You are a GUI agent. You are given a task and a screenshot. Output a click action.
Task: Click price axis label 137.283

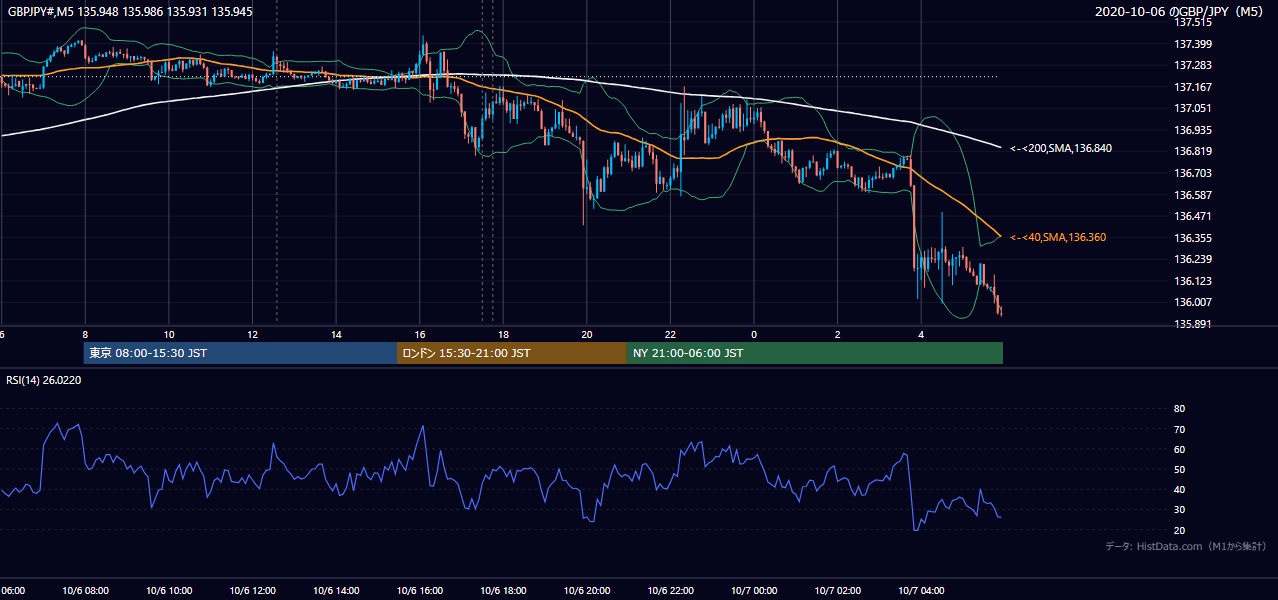coord(1194,65)
